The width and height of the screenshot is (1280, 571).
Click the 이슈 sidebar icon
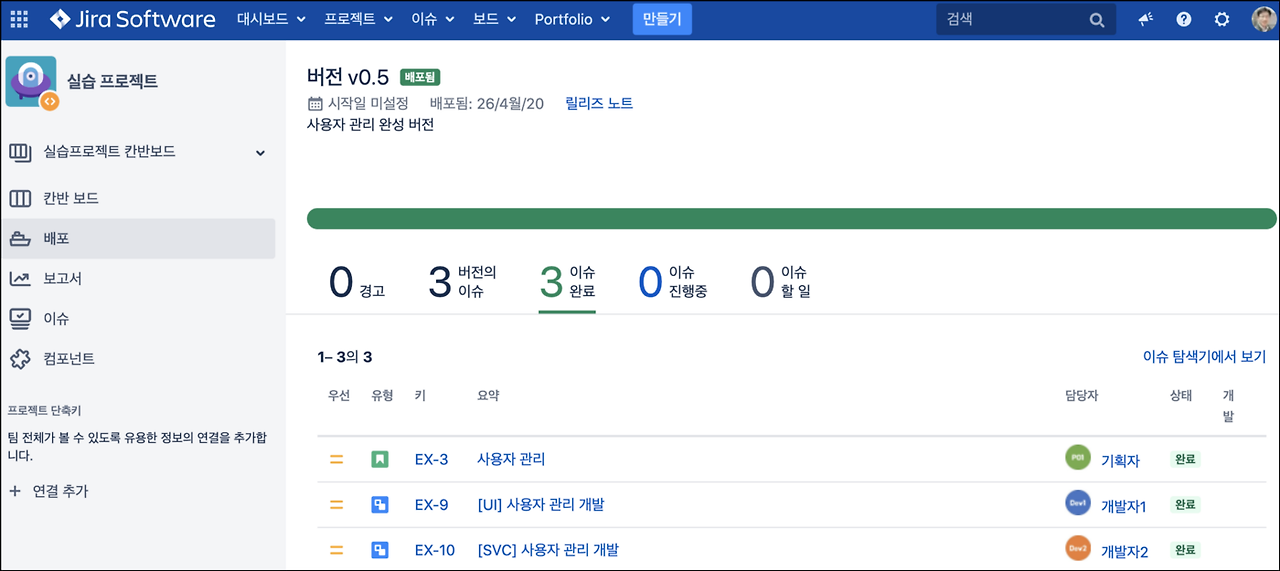(20, 318)
